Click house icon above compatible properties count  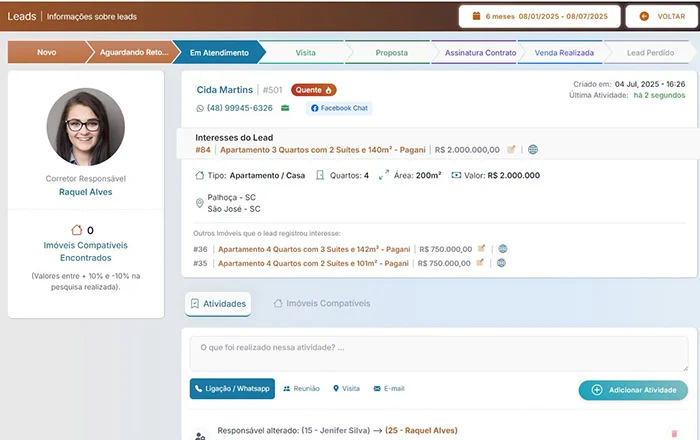[x=77, y=230]
